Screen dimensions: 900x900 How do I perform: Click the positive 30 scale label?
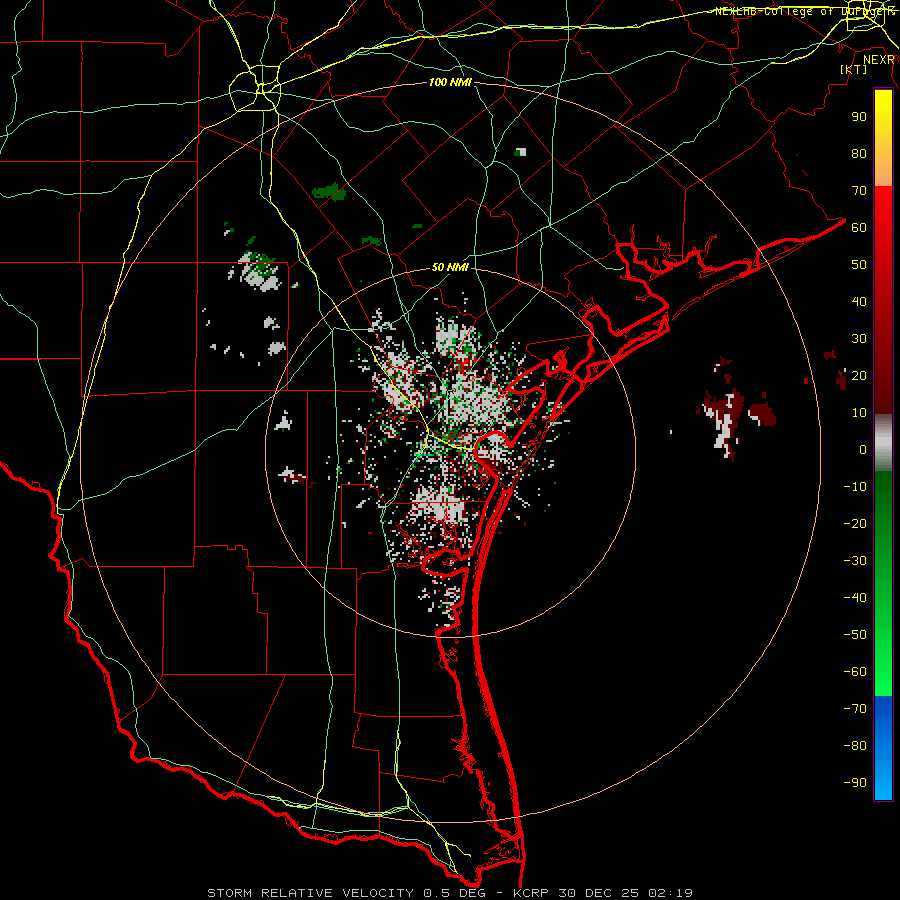coord(859,339)
